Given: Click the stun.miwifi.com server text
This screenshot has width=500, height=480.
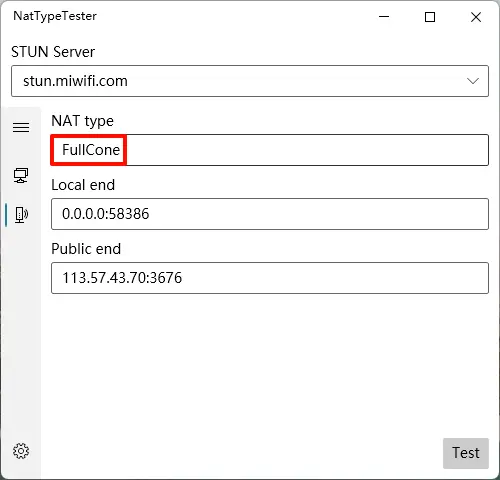Looking at the screenshot, I should tap(75, 81).
